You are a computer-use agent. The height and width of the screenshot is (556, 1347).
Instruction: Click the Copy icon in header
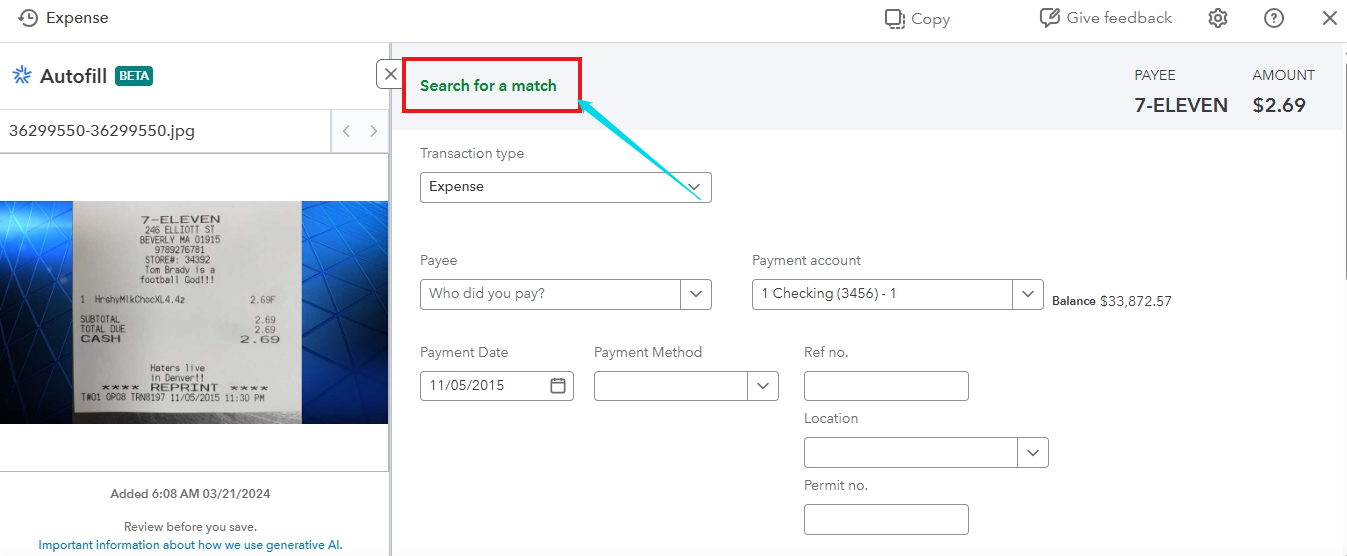pos(894,18)
